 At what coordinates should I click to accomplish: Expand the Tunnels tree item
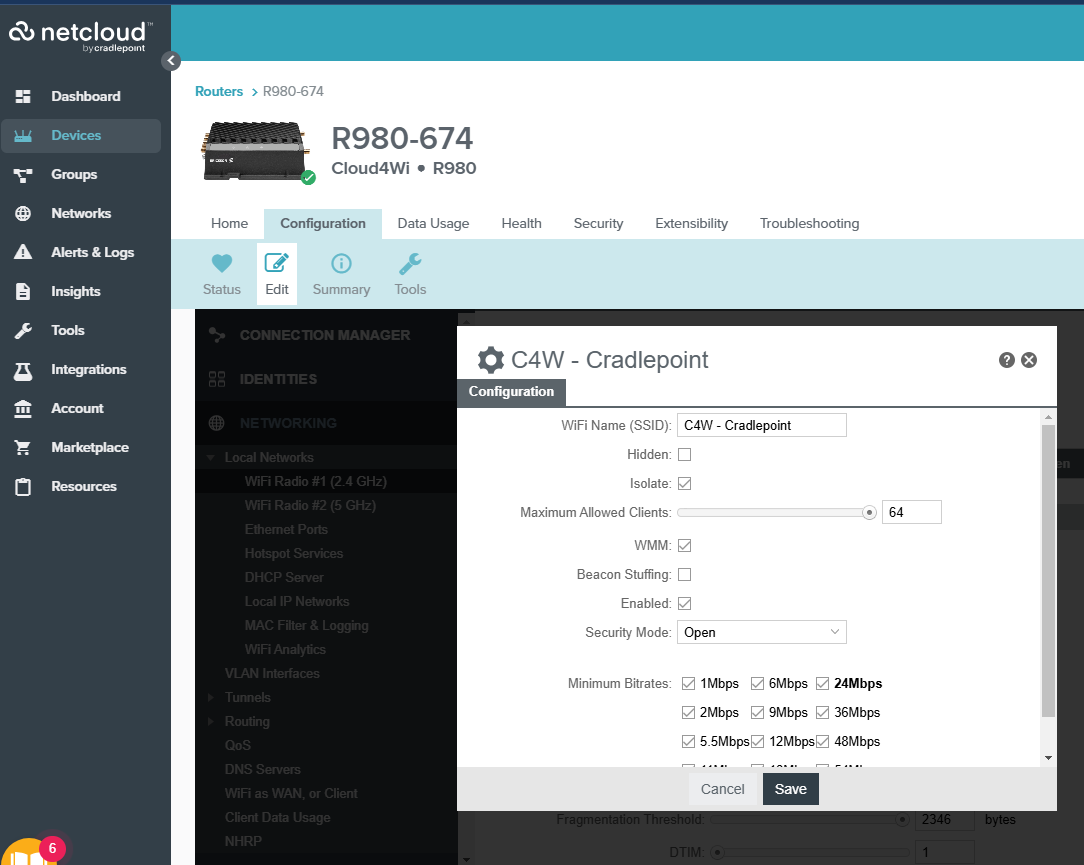pos(211,697)
